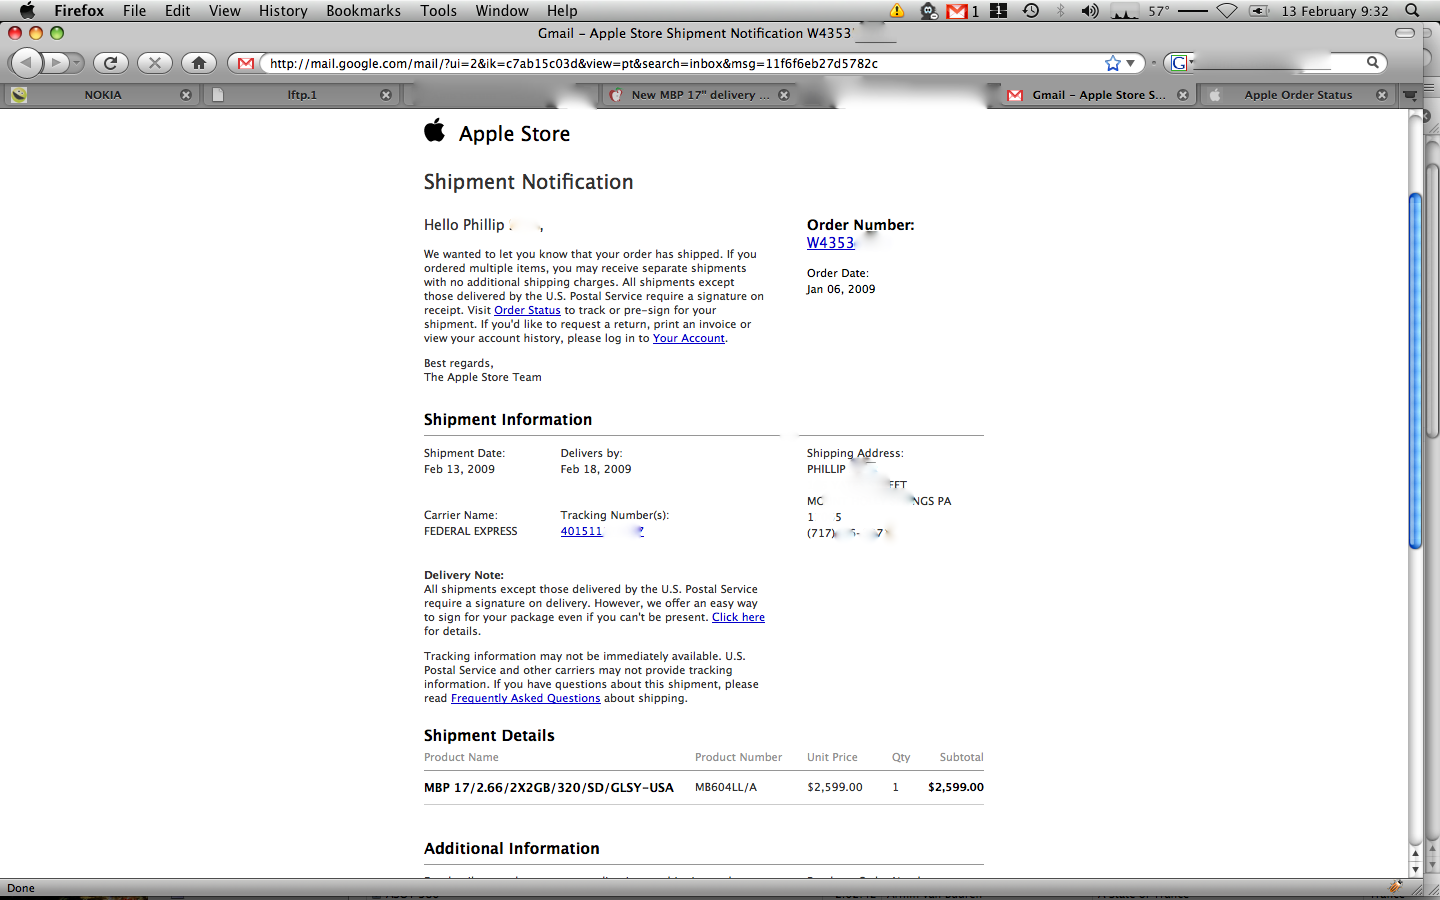The width and height of the screenshot is (1440, 900).
Task: Click the Apple logo next to Apple Store
Action: click(x=434, y=131)
